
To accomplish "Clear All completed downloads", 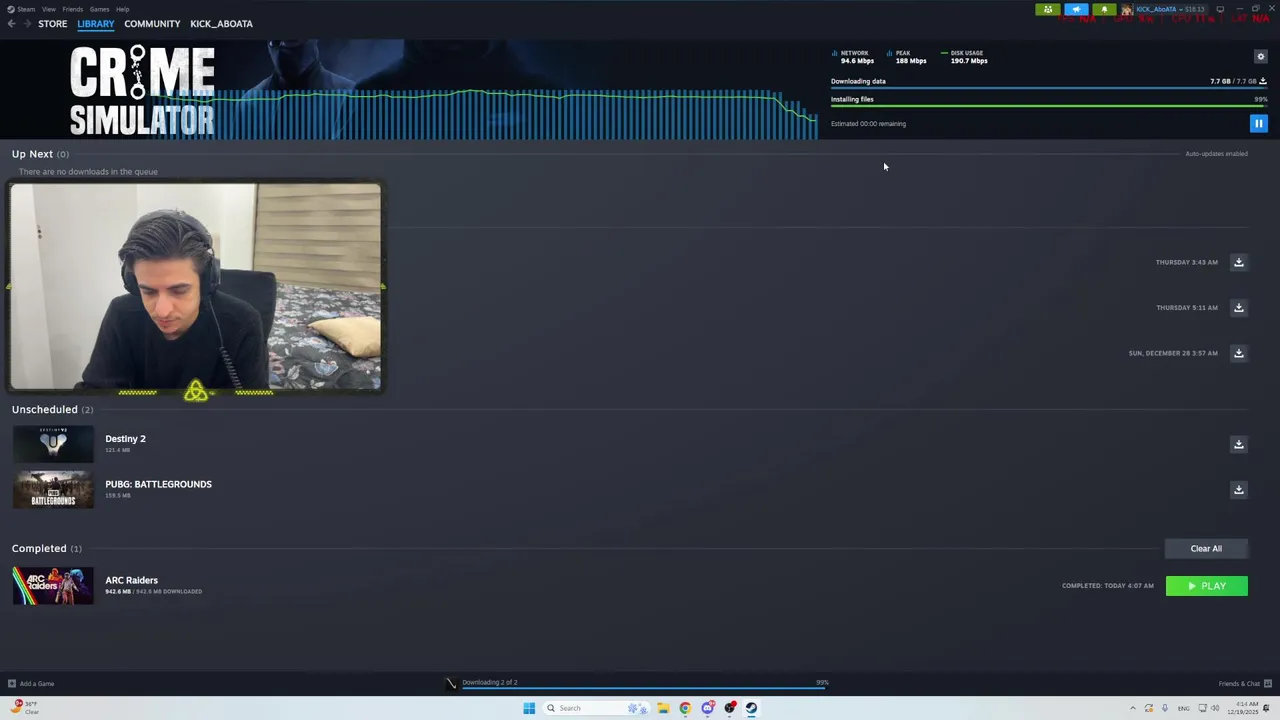I will point(1206,548).
